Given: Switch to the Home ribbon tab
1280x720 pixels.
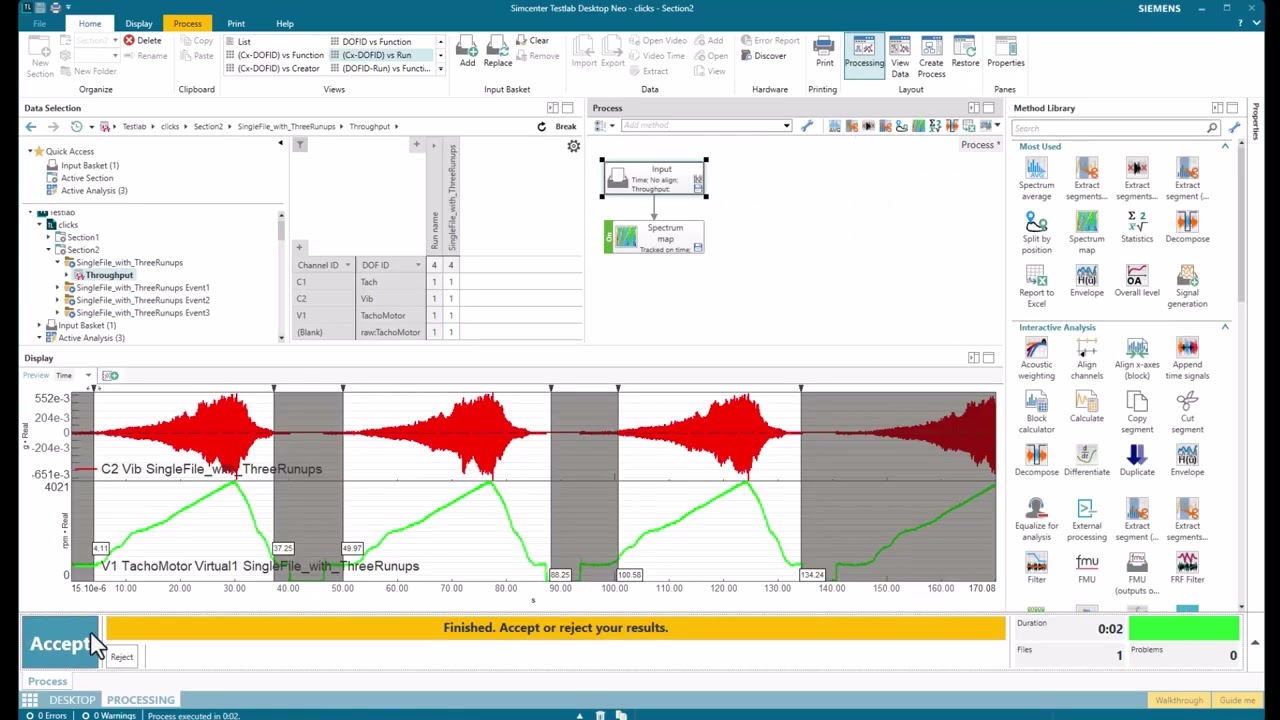Looking at the screenshot, I should [89, 23].
